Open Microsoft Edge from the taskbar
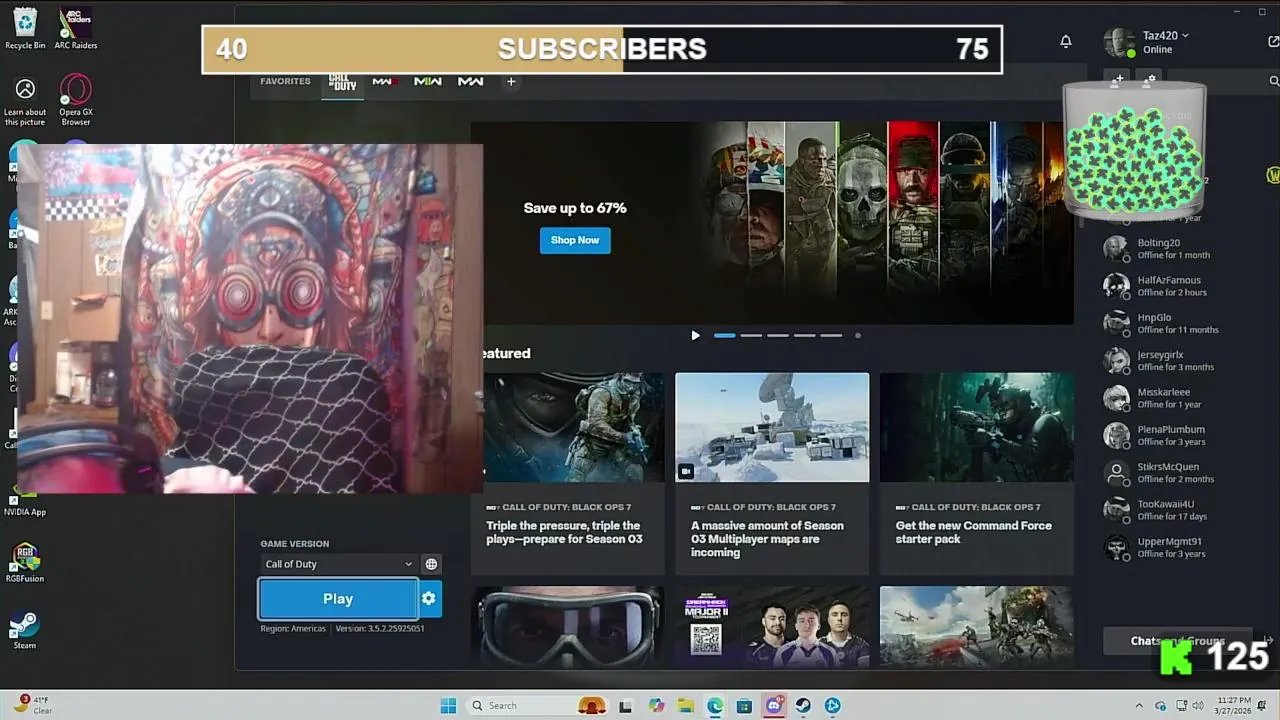 point(715,706)
